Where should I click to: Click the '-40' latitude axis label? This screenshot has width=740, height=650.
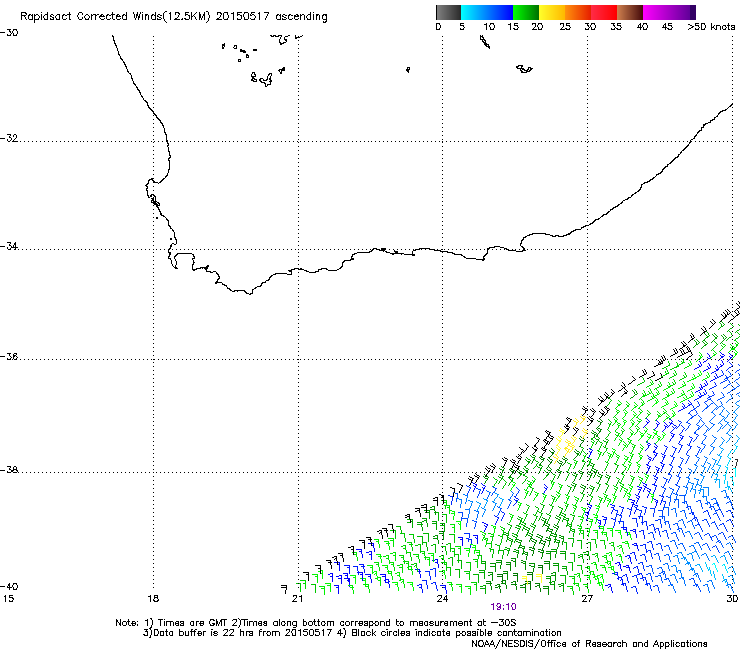[x=9, y=586]
